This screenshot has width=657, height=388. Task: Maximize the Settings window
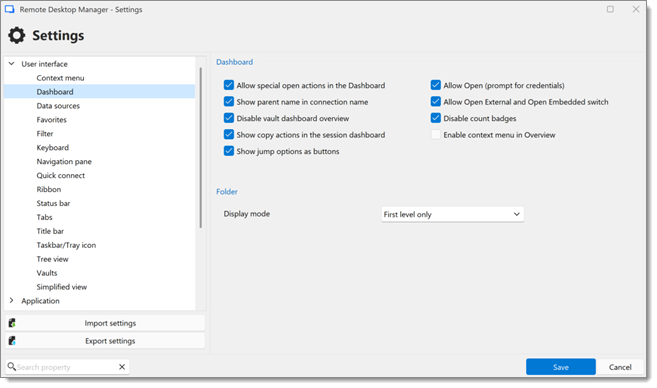(610, 9)
